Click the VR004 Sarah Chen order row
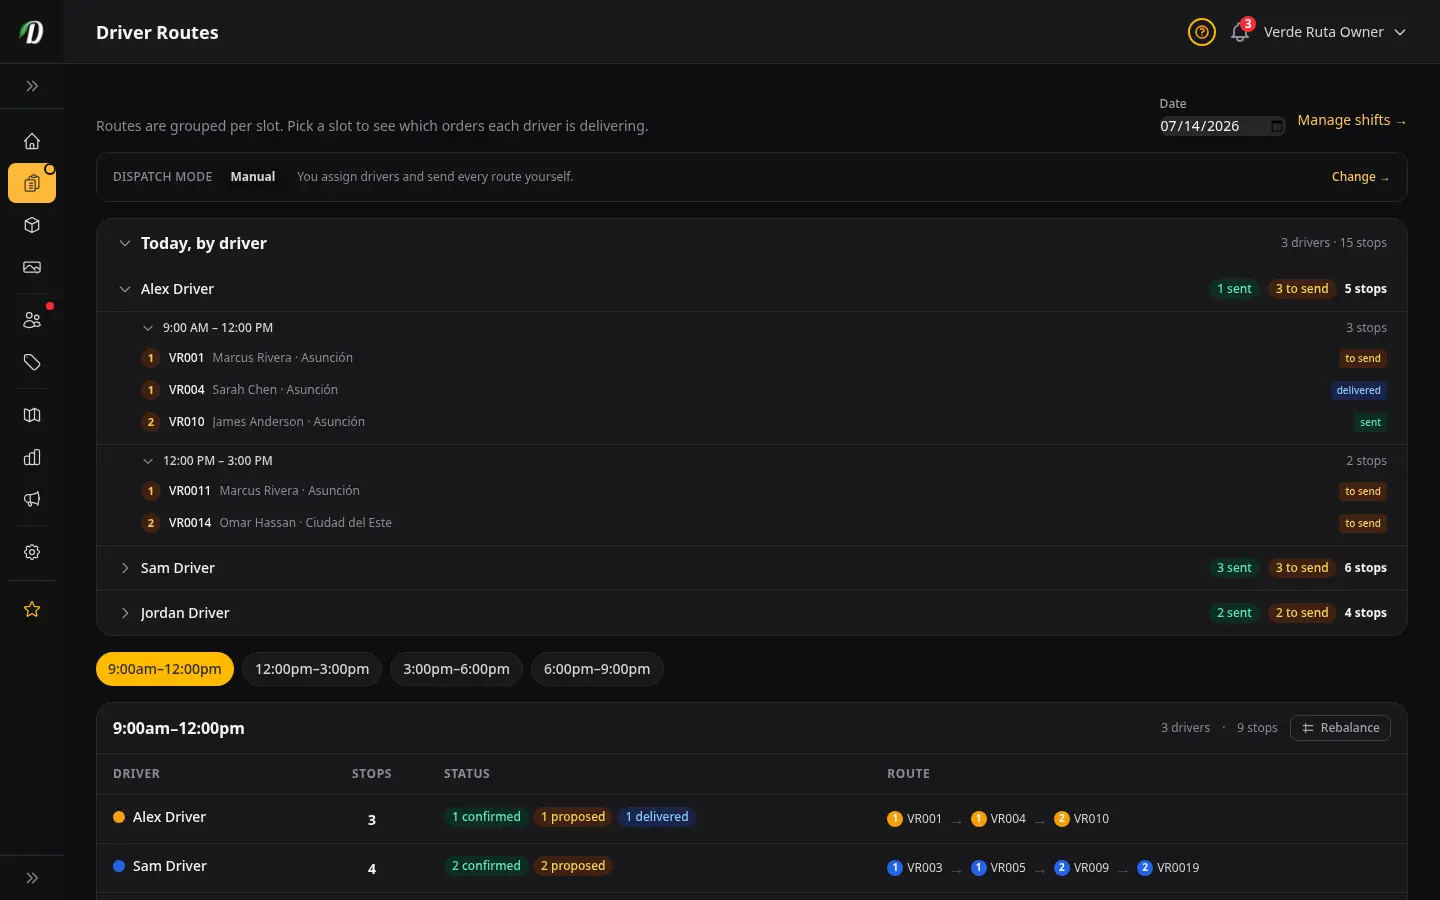The width and height of the screenshot is (1440, 900). 752,390
